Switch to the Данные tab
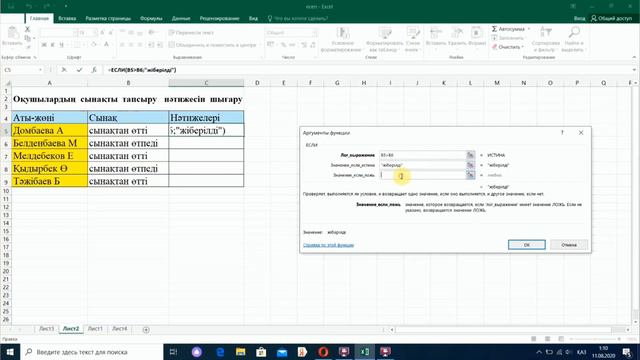Viewport: 640px width, 360px height. 181,18
